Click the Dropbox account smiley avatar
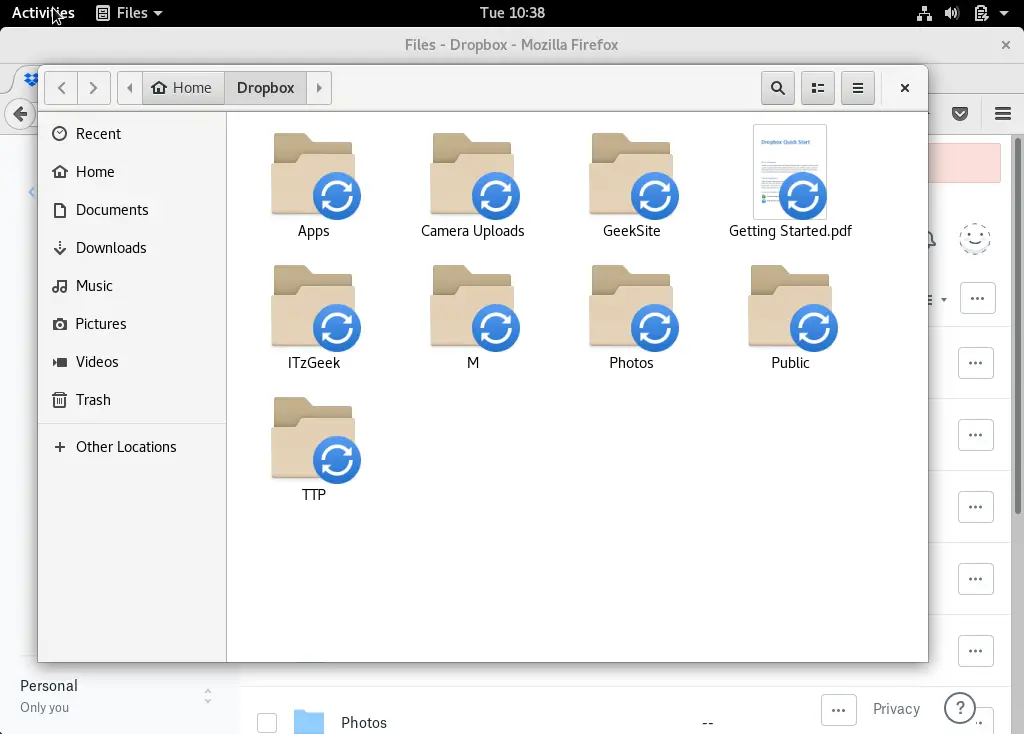Screen dimensions: 1024x734 (x=975, y=238)
